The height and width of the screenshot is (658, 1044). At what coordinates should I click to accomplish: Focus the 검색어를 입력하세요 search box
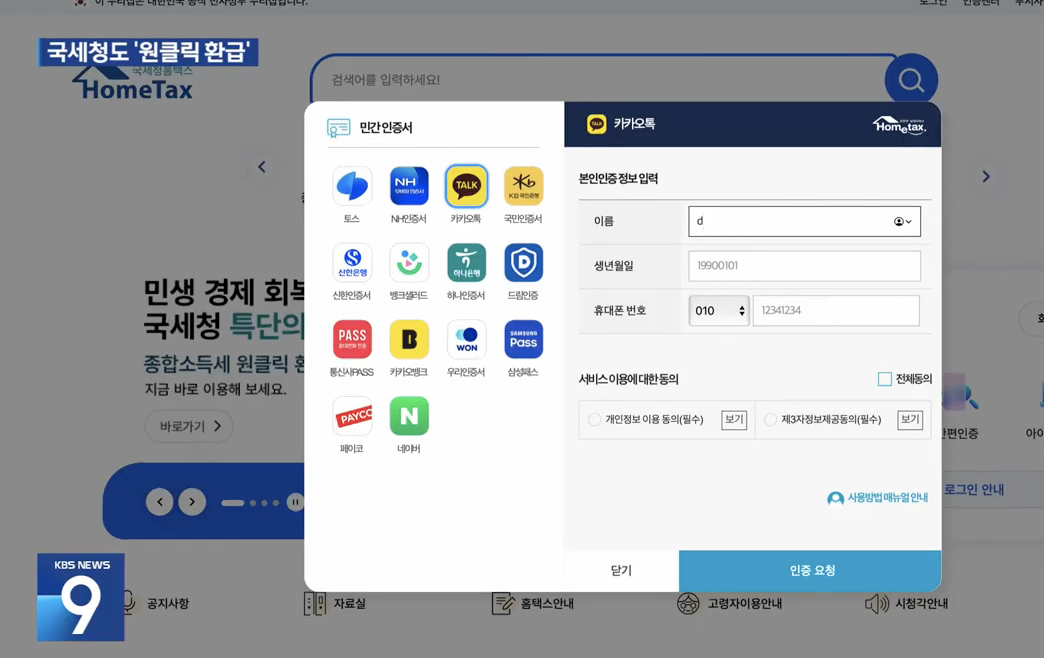(x=599, y=80)
